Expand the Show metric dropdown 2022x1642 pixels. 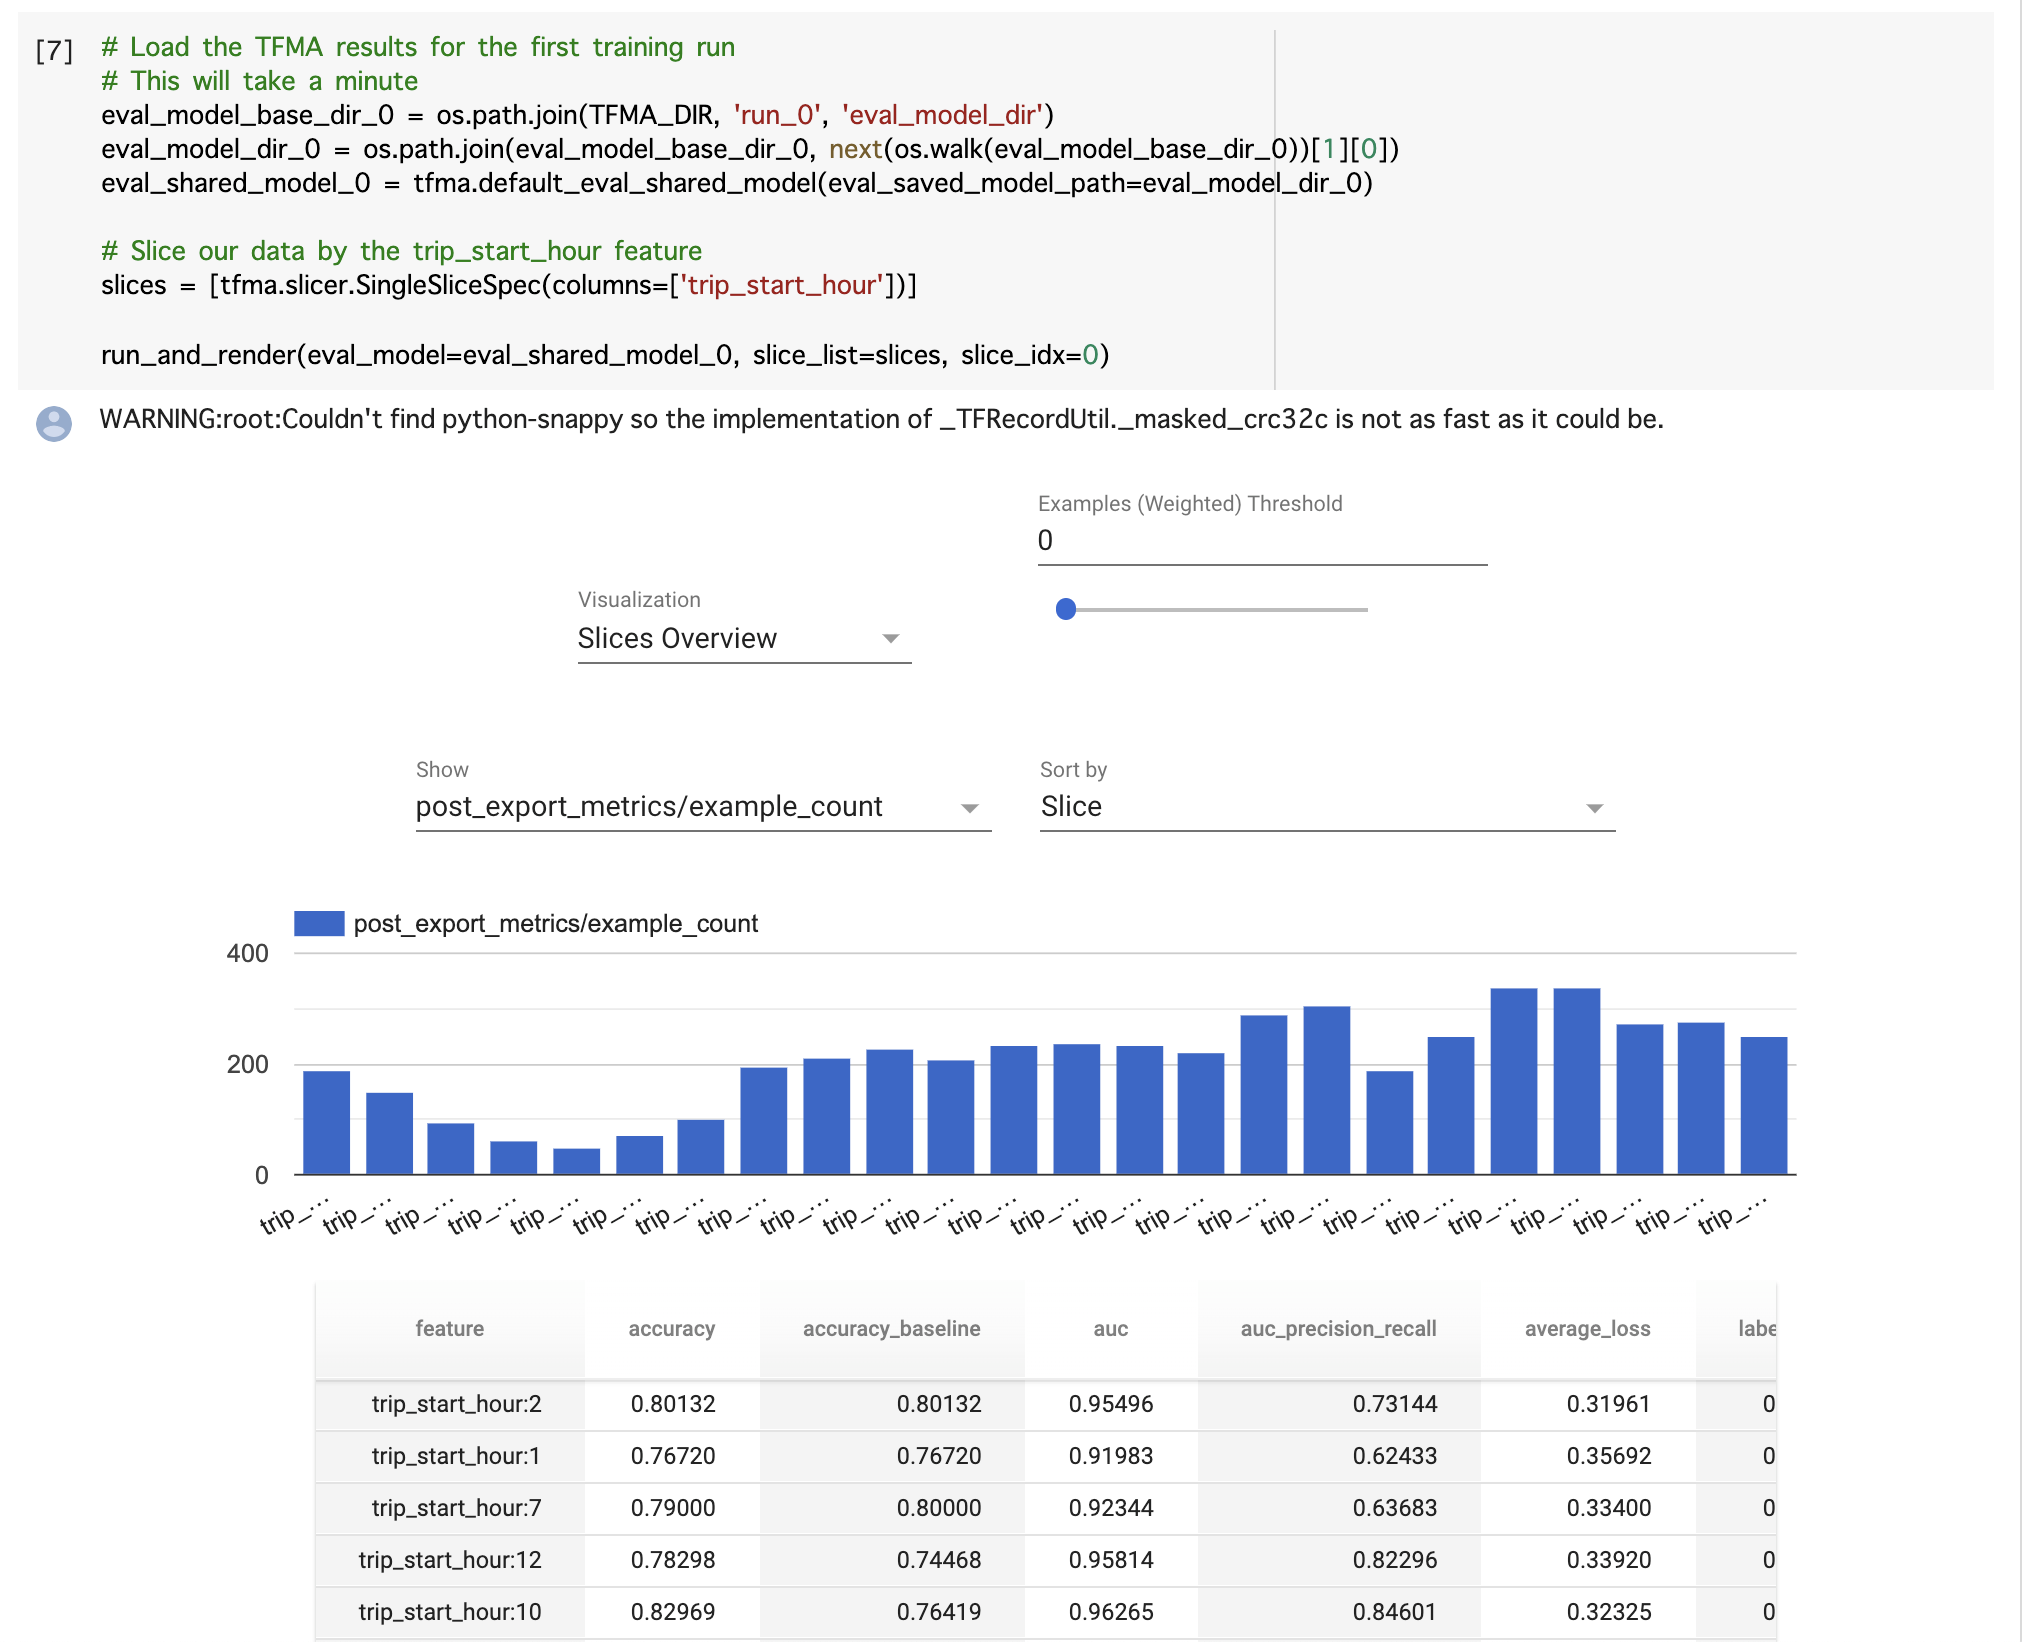[x=968, y=808]
